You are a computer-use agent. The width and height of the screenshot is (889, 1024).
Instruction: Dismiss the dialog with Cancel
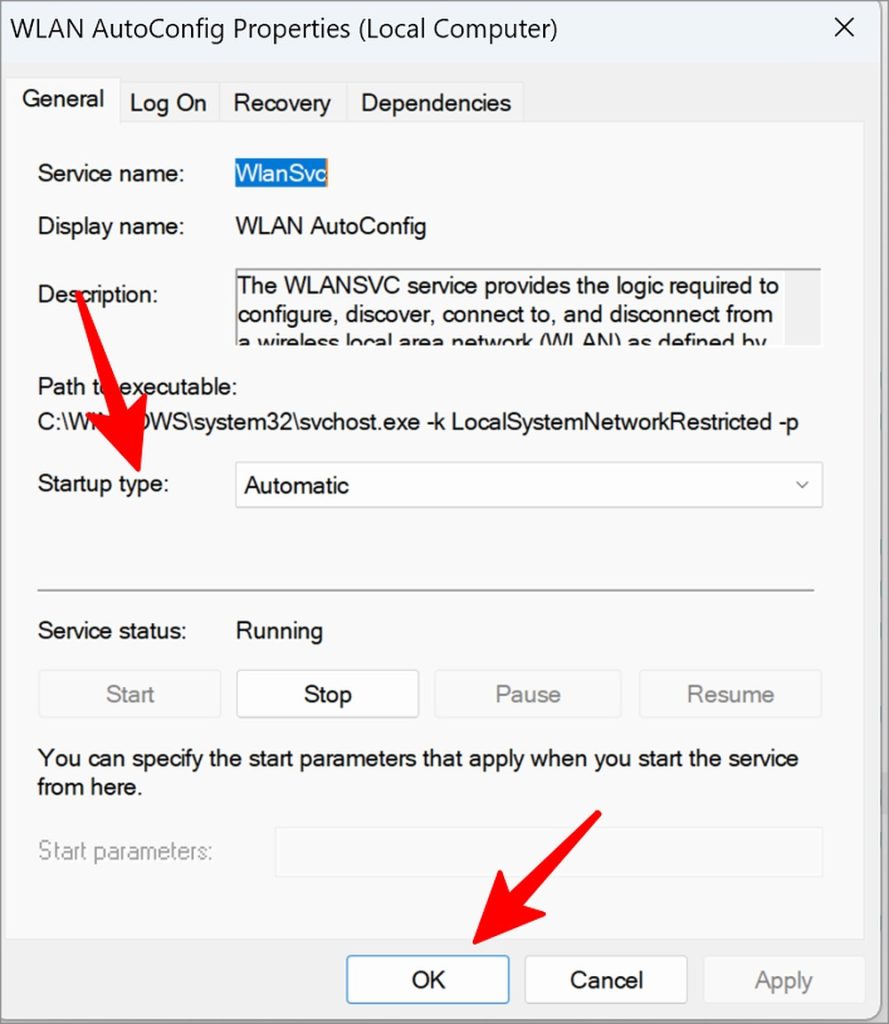606,980
